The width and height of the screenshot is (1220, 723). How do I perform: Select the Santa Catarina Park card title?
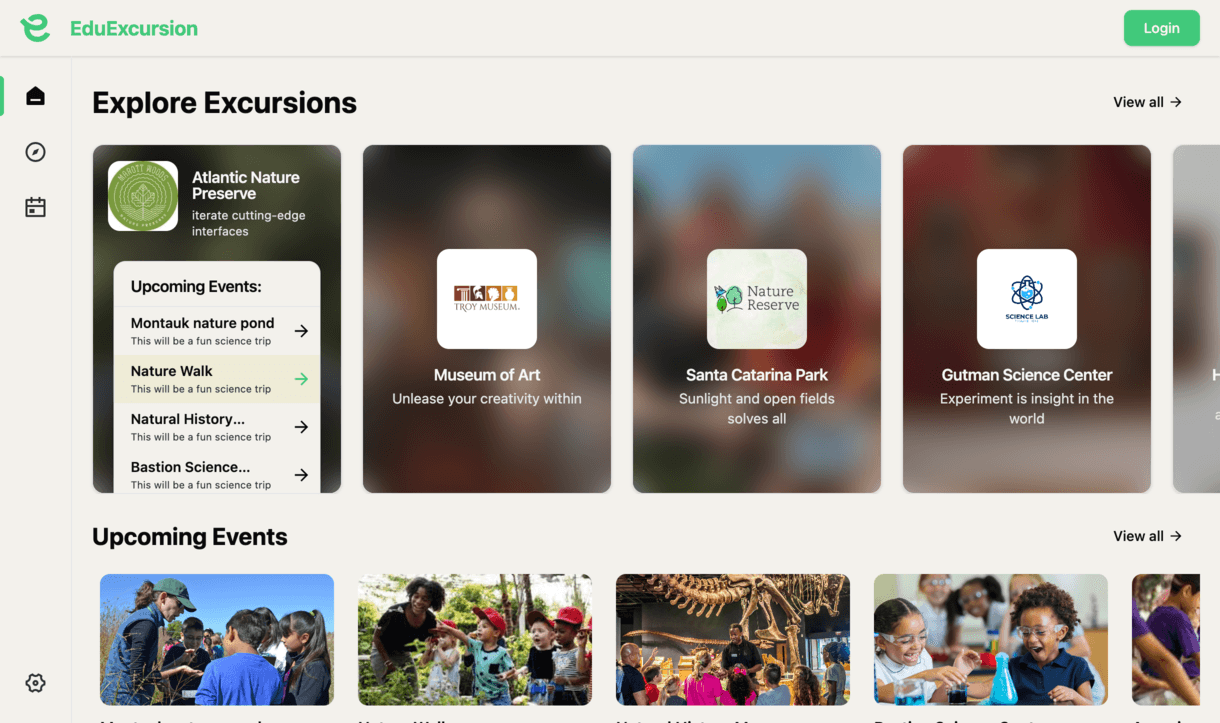pyautogui.click(x=757, y=375)
